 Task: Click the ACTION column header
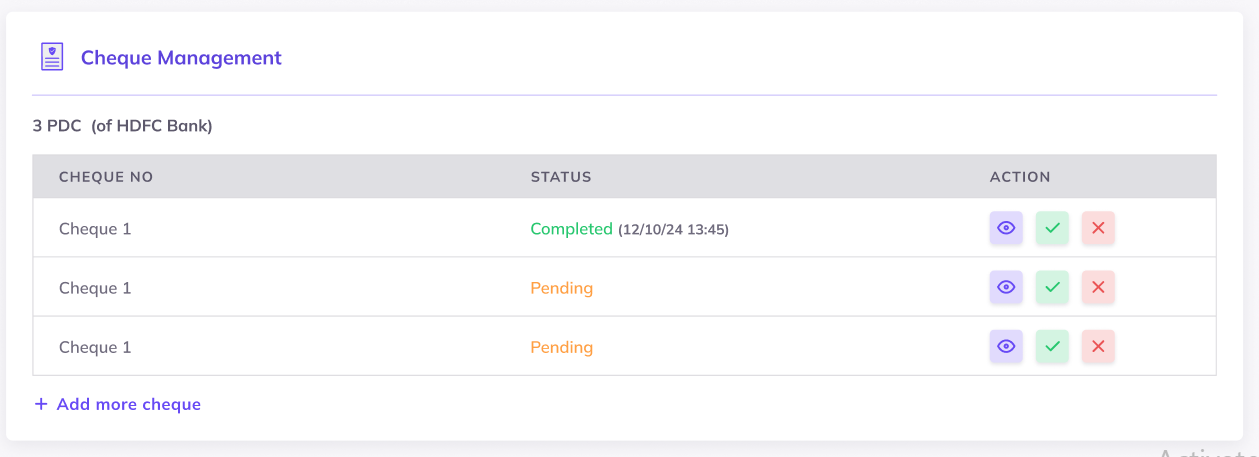1020,177
